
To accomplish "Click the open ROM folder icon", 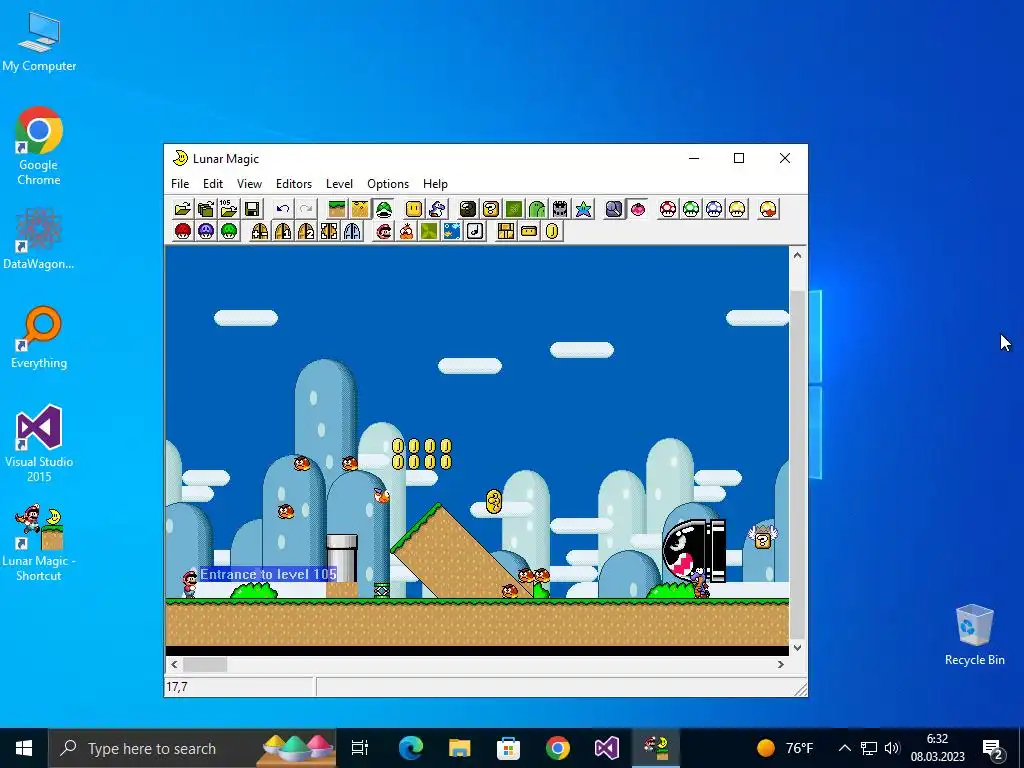I will (x=183, y=209).
